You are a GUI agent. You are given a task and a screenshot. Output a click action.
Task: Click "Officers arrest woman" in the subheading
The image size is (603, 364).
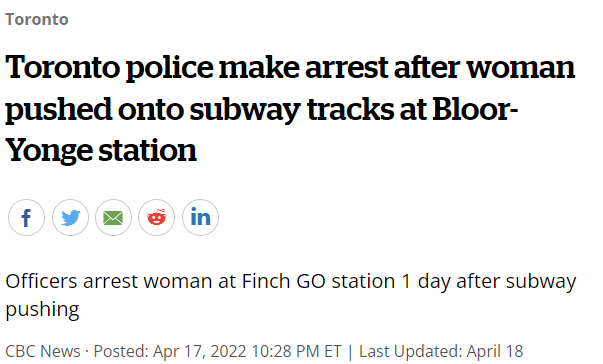pos(109,281)
